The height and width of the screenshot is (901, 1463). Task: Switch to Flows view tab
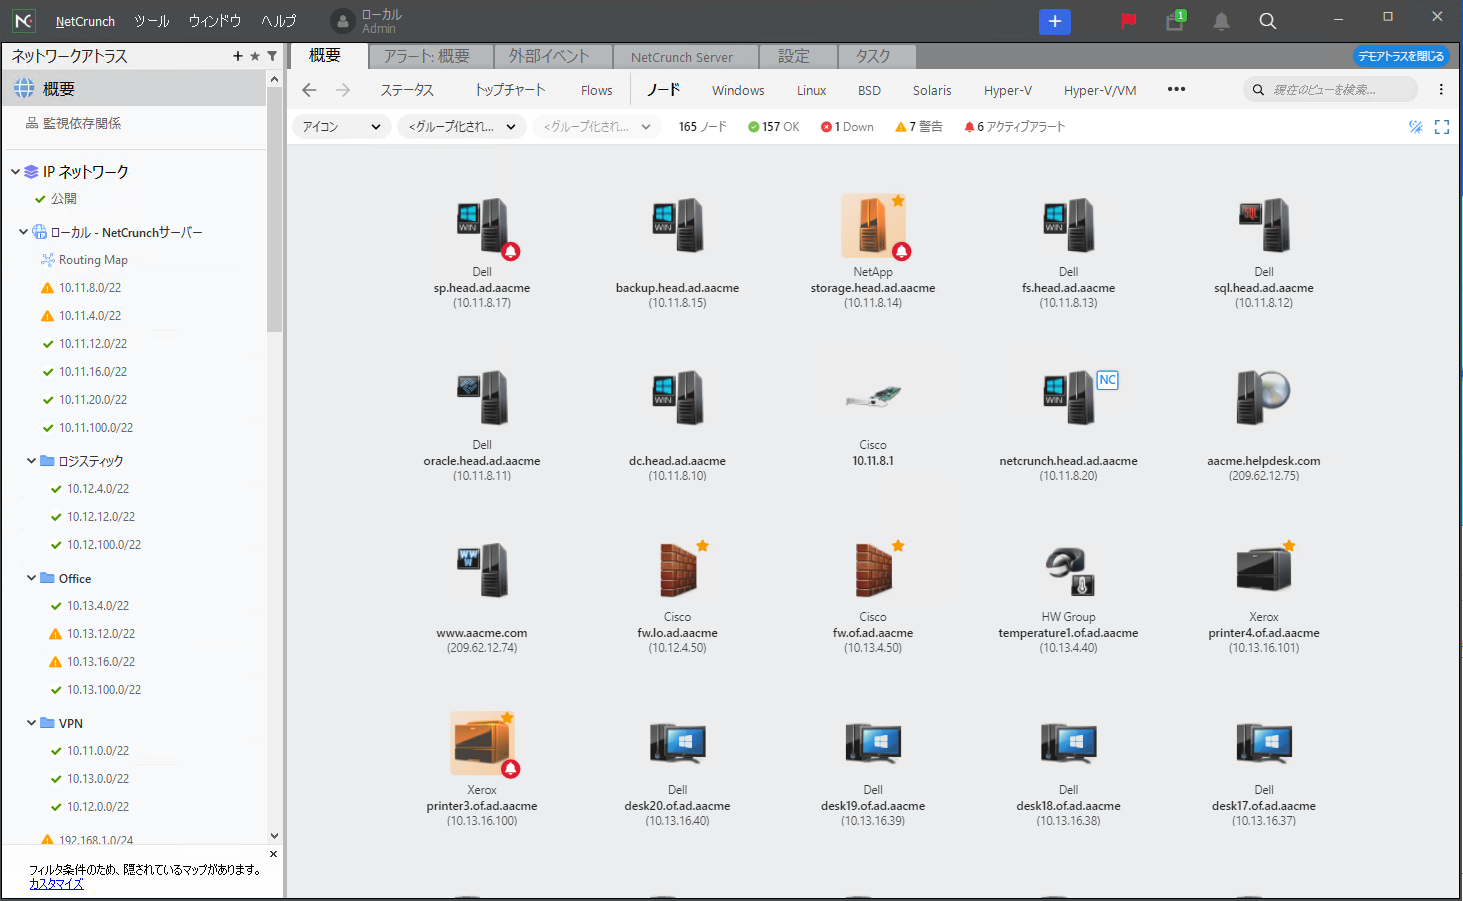(597, 90)
